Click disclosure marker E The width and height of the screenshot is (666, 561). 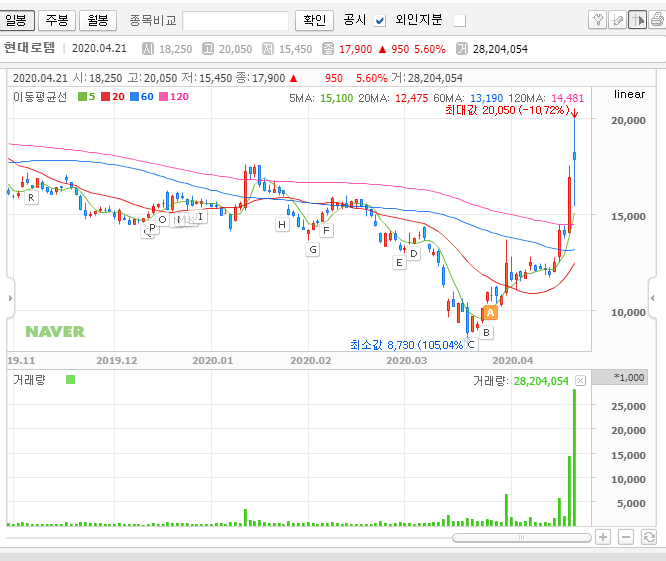(x=399, y=263)
